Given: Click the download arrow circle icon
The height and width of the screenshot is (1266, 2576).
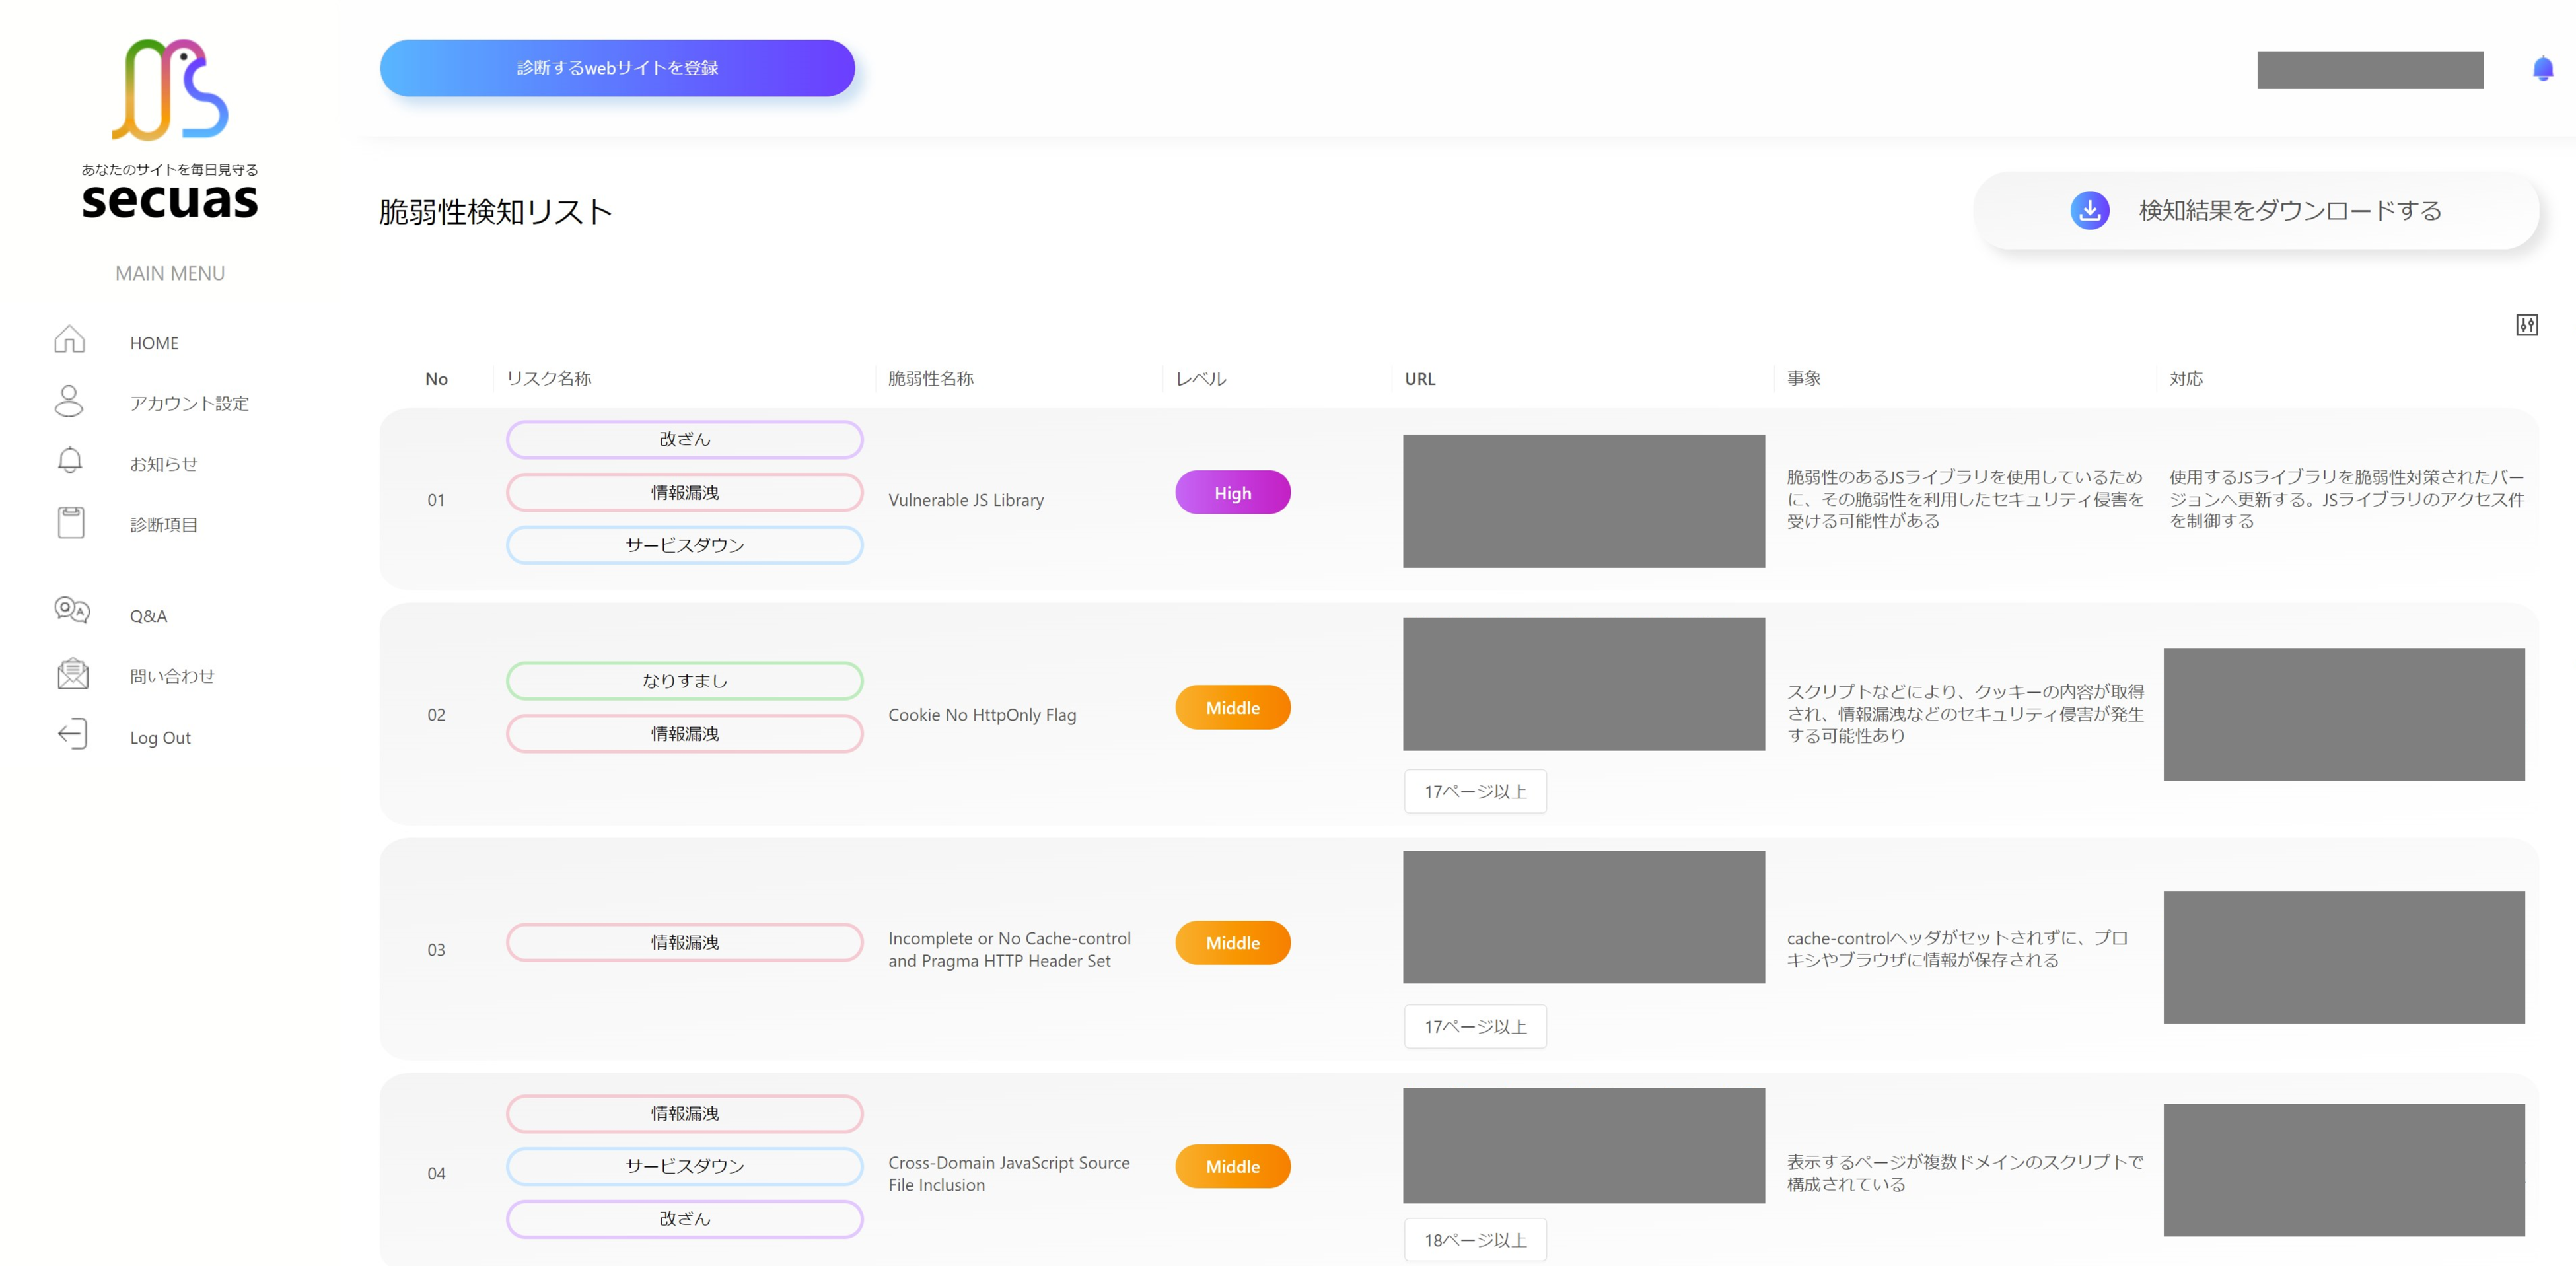Looking at the screenshot, I should click(2089, 210).
